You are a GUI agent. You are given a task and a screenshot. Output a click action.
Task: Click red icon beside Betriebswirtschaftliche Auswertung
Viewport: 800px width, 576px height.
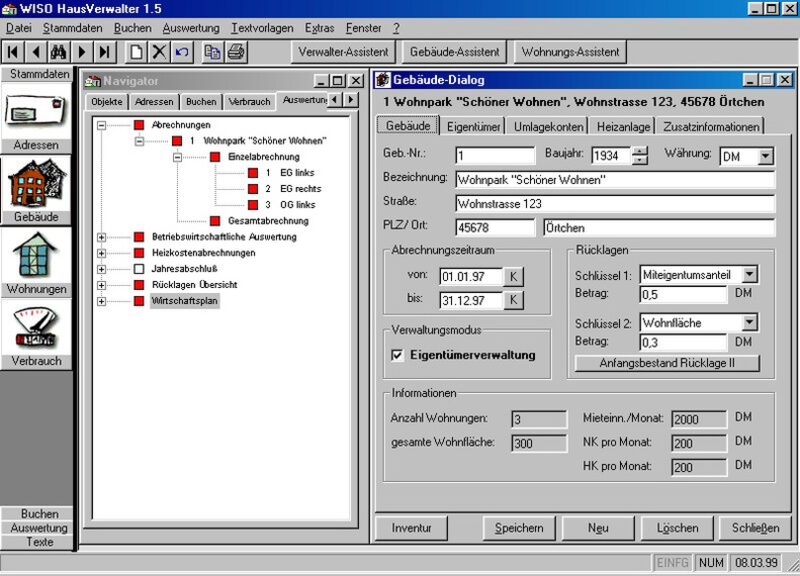click(139, 237)
